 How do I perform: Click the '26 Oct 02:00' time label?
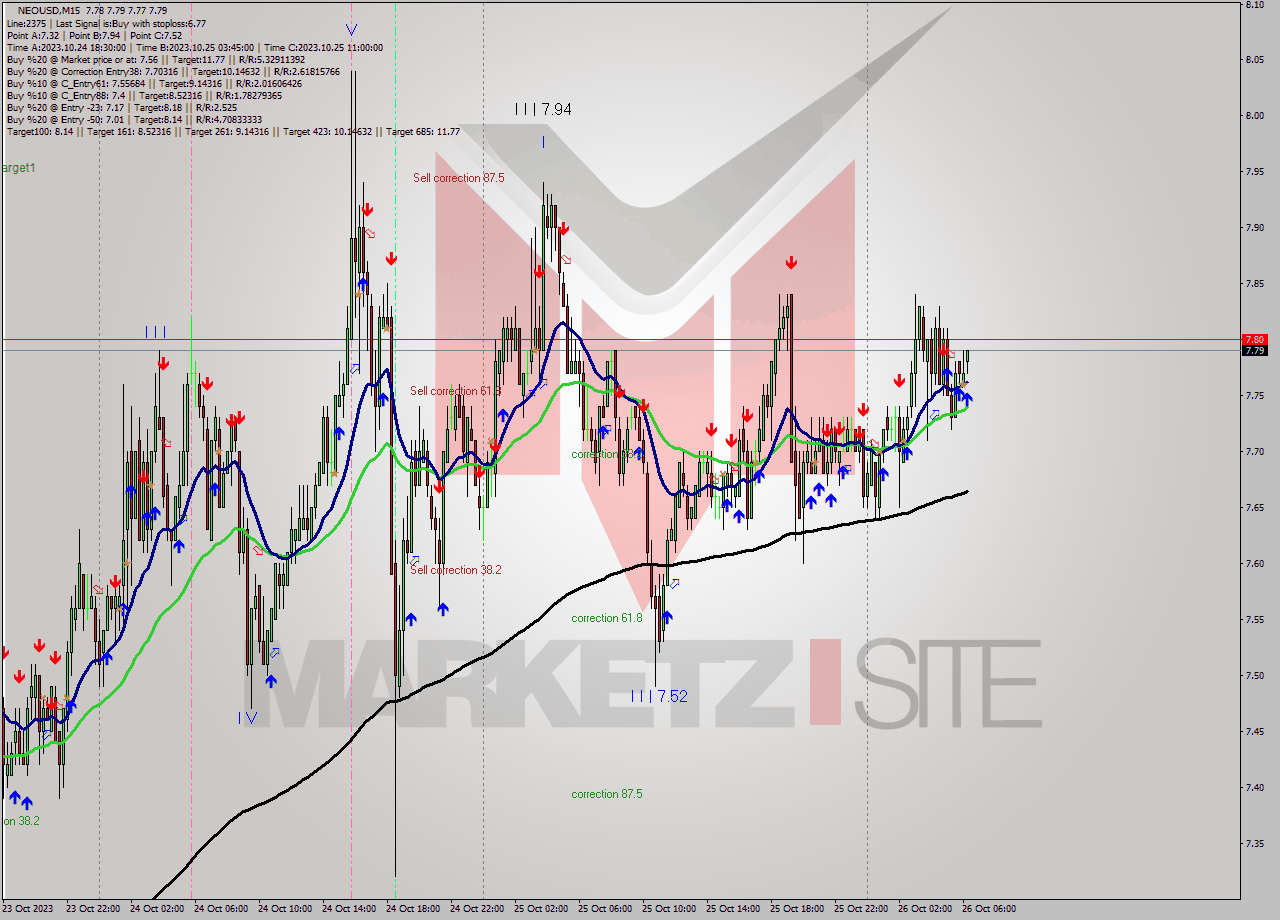click(x=926, y=909)
